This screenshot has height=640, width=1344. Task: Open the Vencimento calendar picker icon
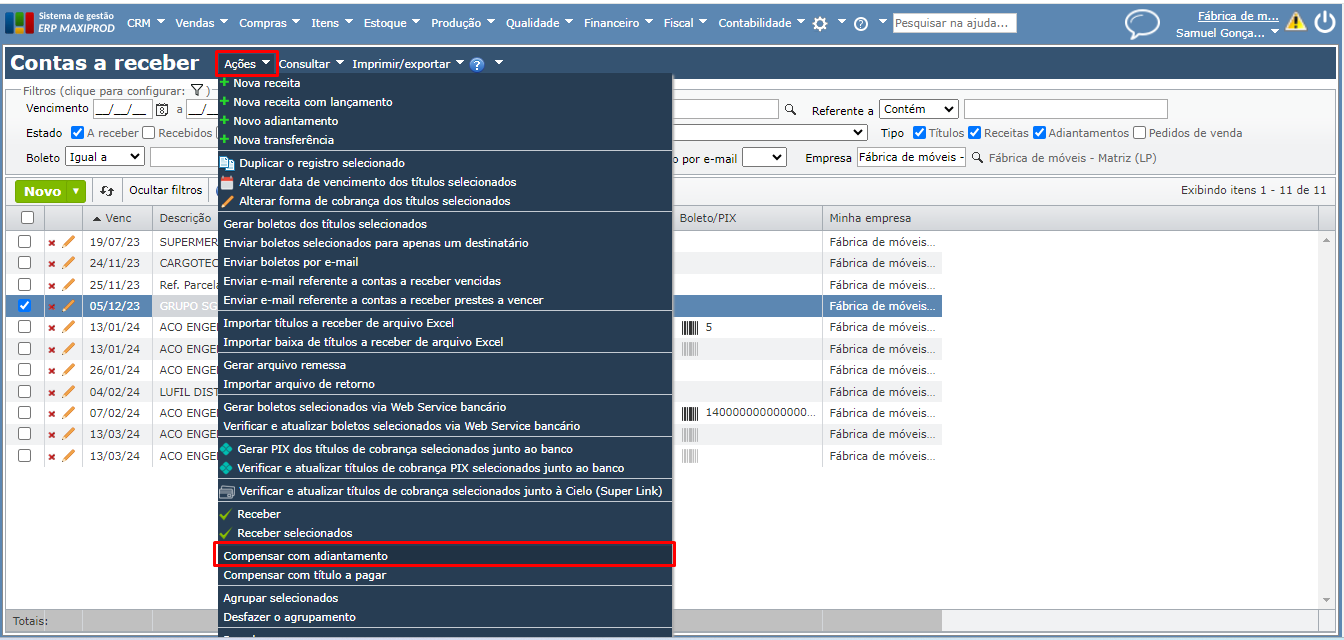161,110
